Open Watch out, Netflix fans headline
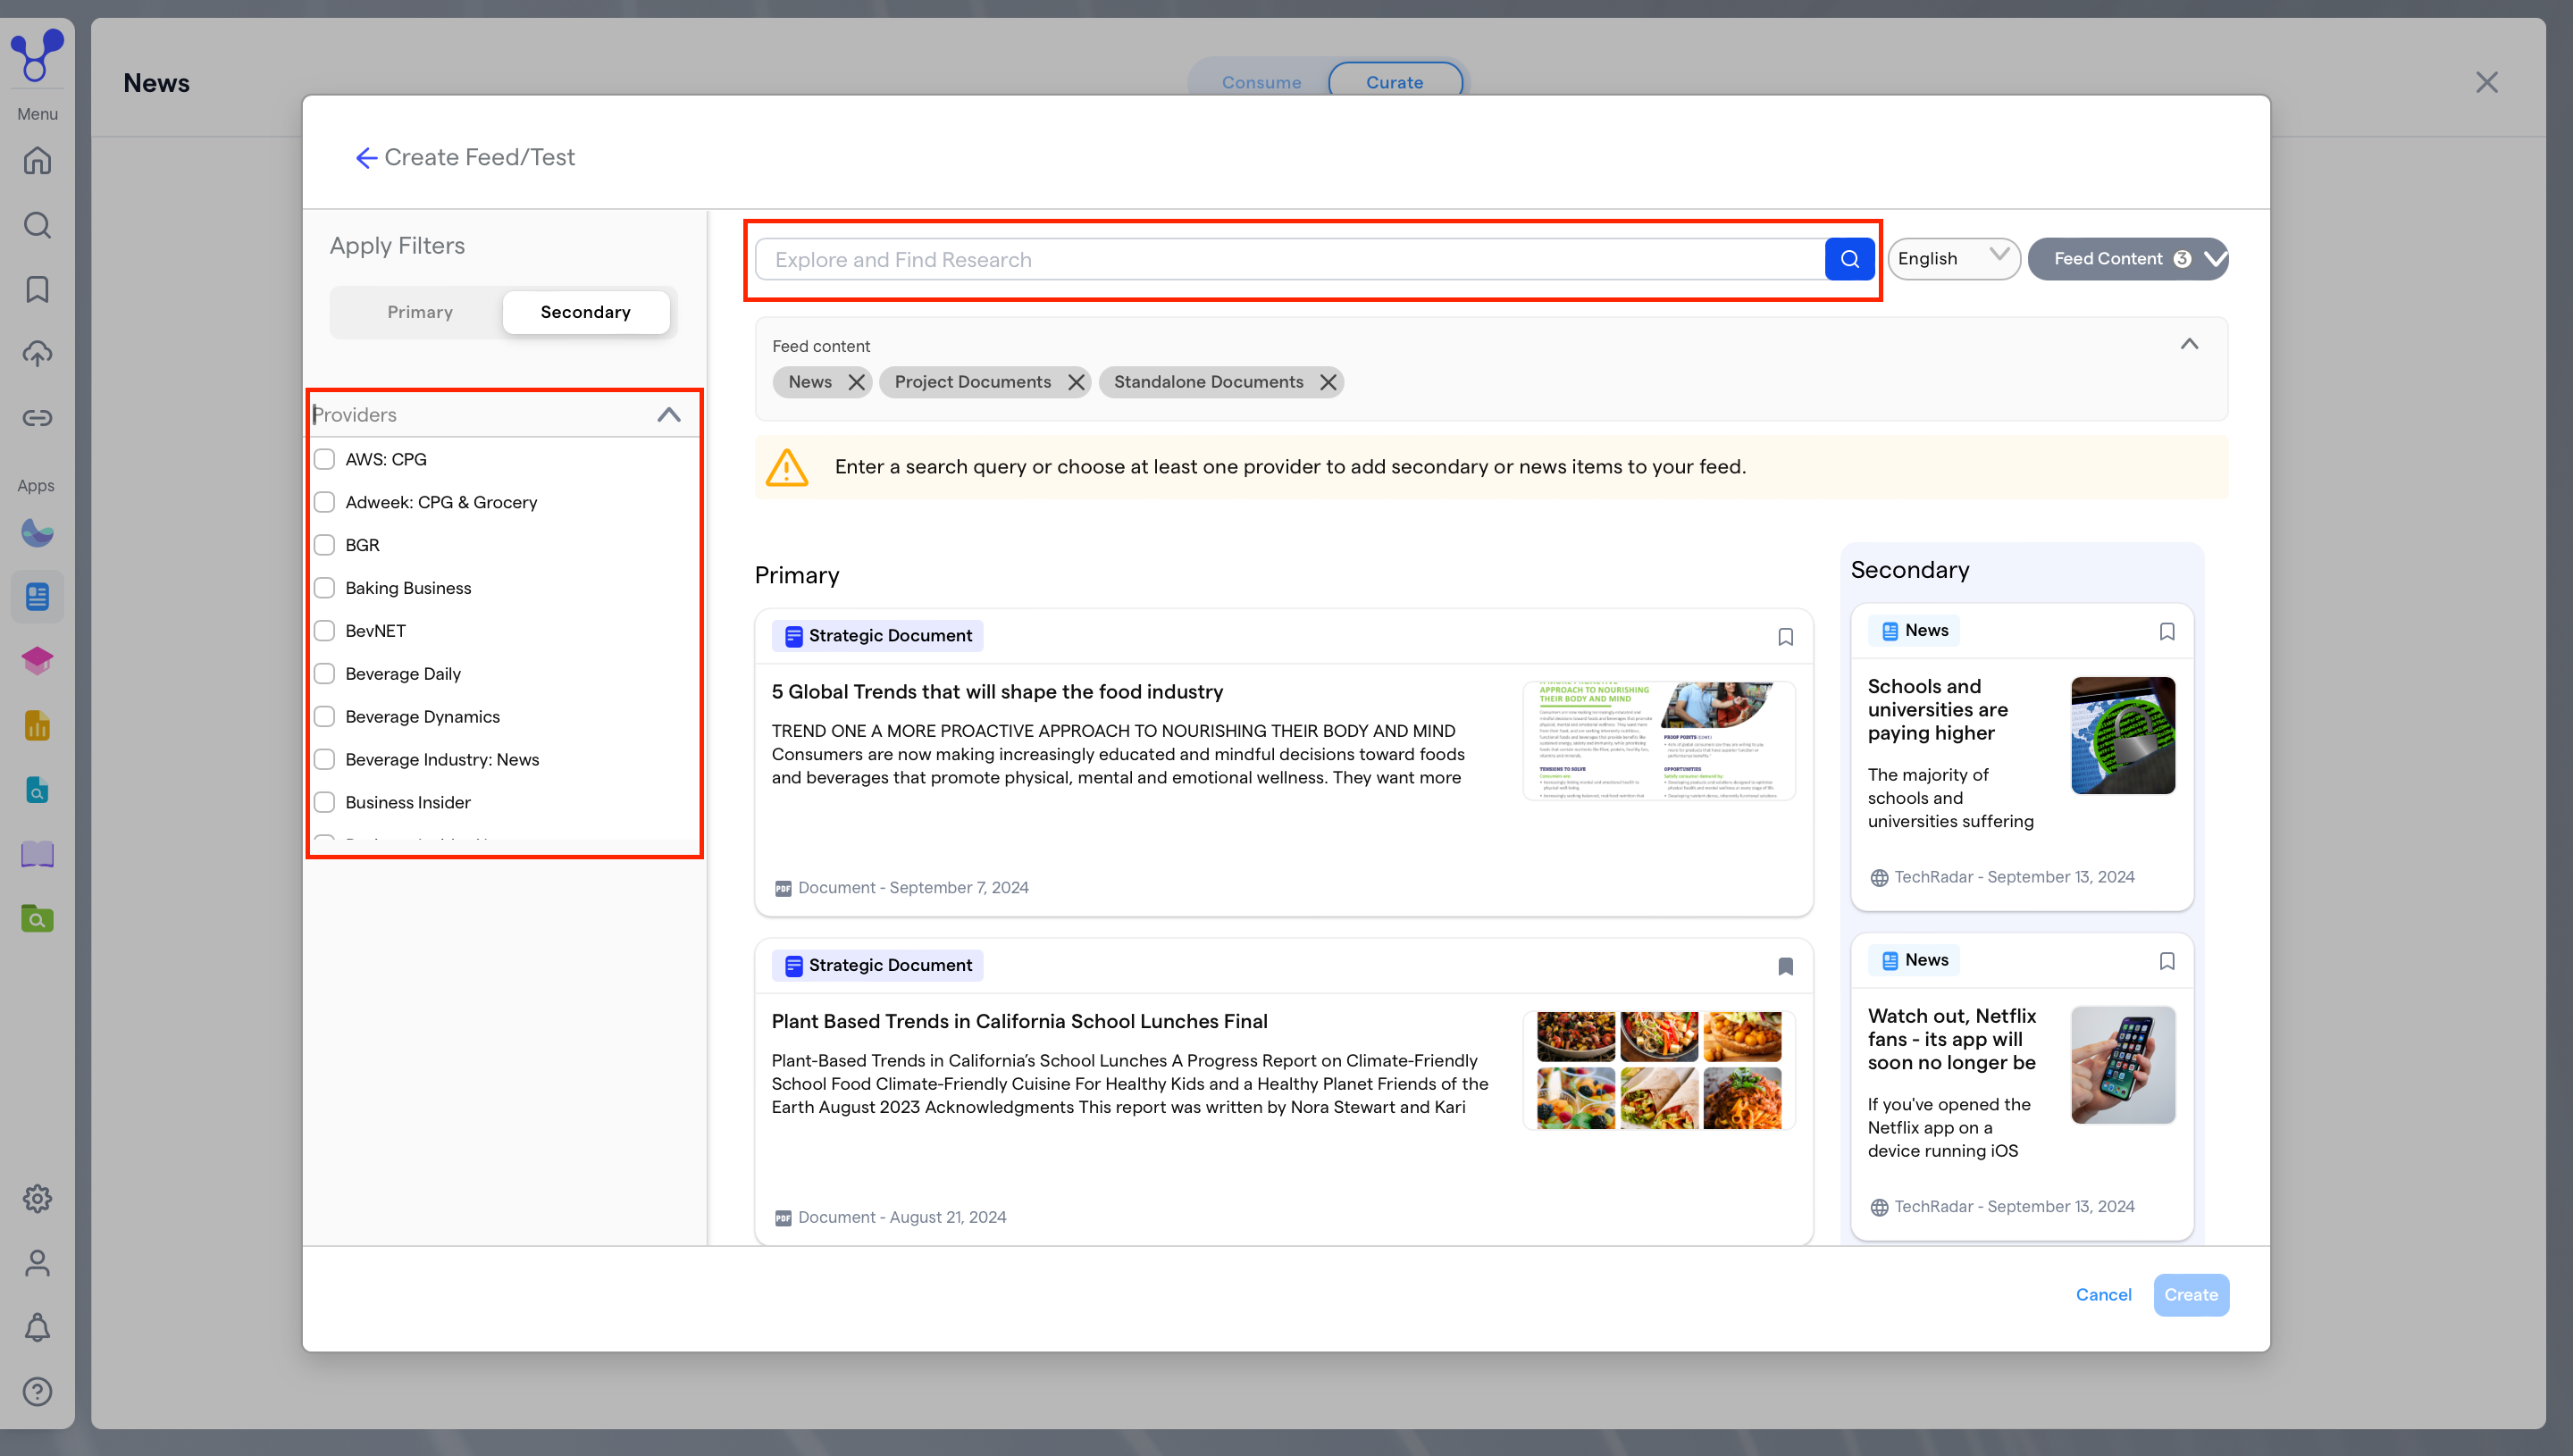Screen dimensions: 2573x1456 click(1951, 1039)
